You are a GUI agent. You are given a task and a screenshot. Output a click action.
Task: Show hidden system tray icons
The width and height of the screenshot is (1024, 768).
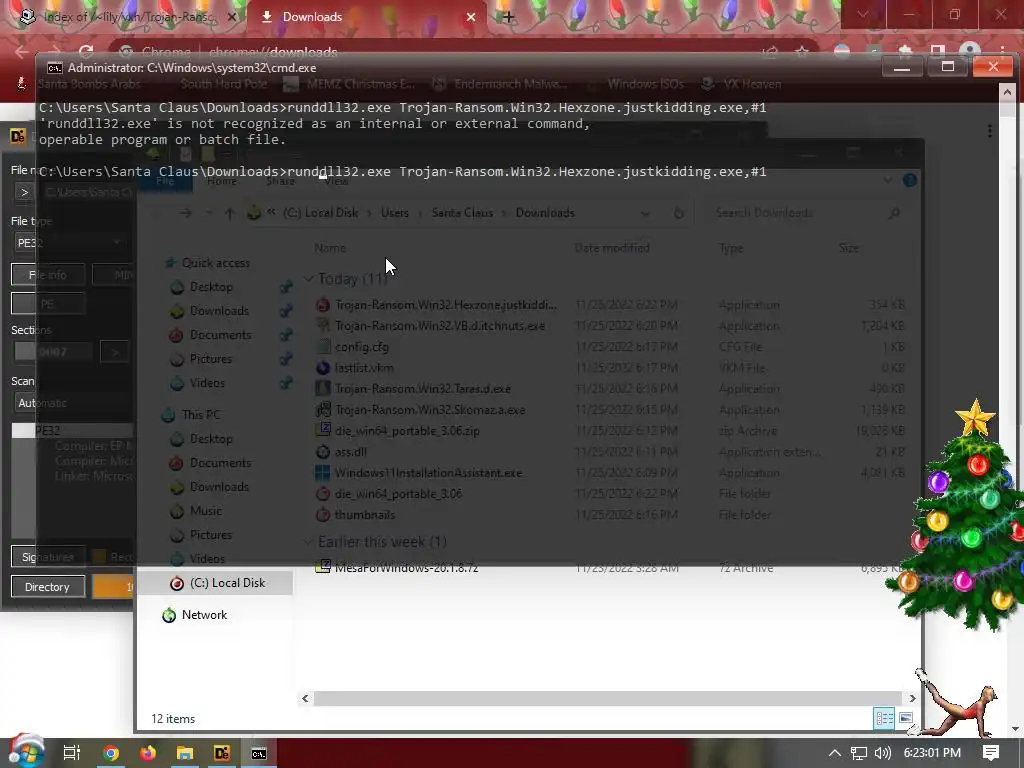click(835, 753)
